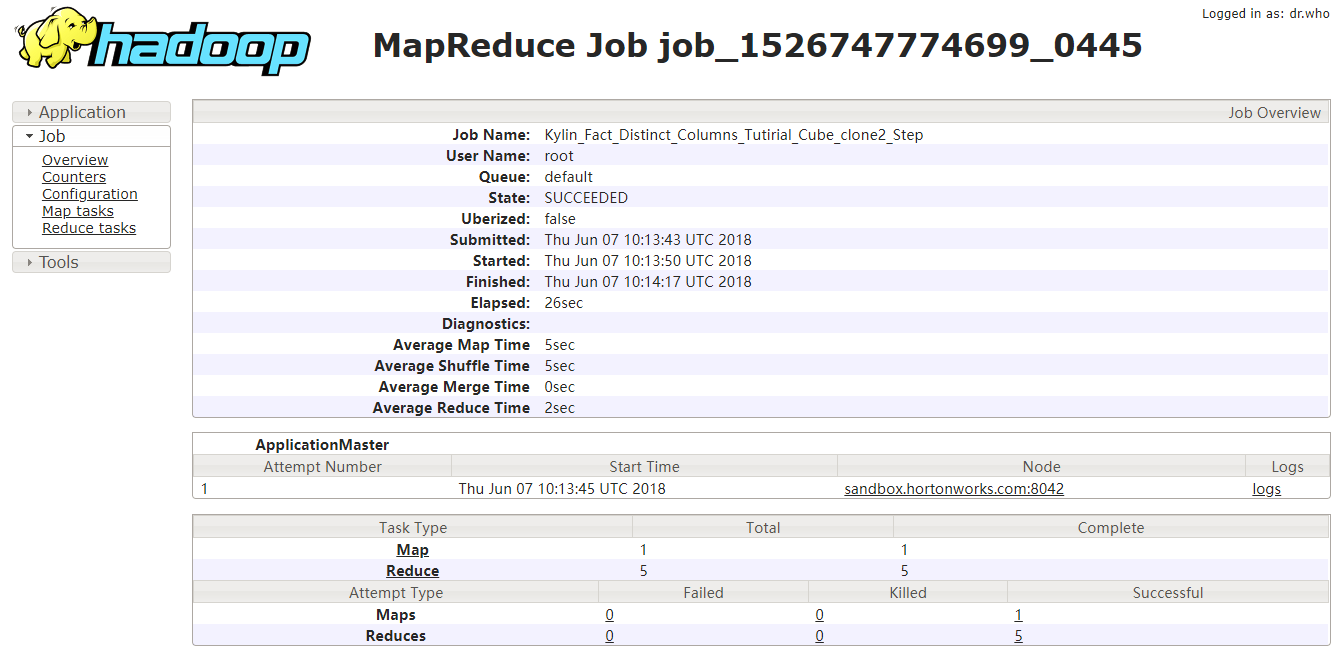Open killed Reduces attempts count

[x=819, y=636]
